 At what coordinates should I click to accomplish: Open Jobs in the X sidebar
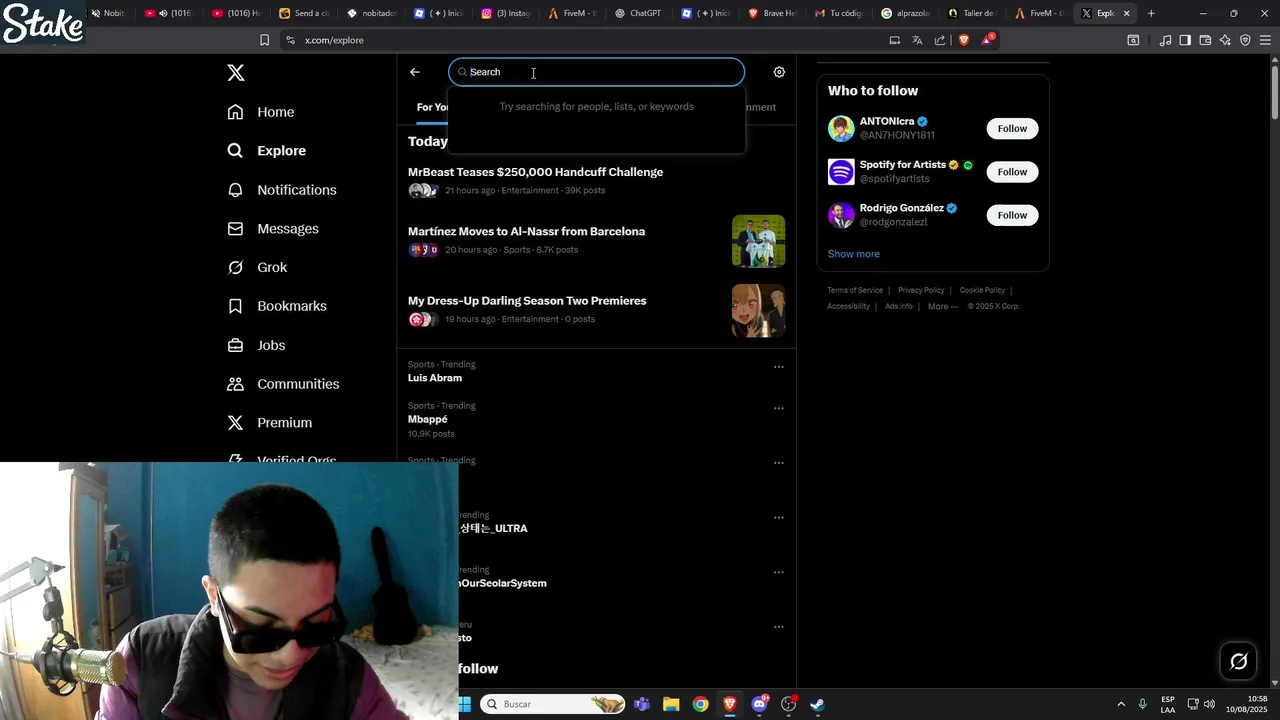[x=256, y=345]
